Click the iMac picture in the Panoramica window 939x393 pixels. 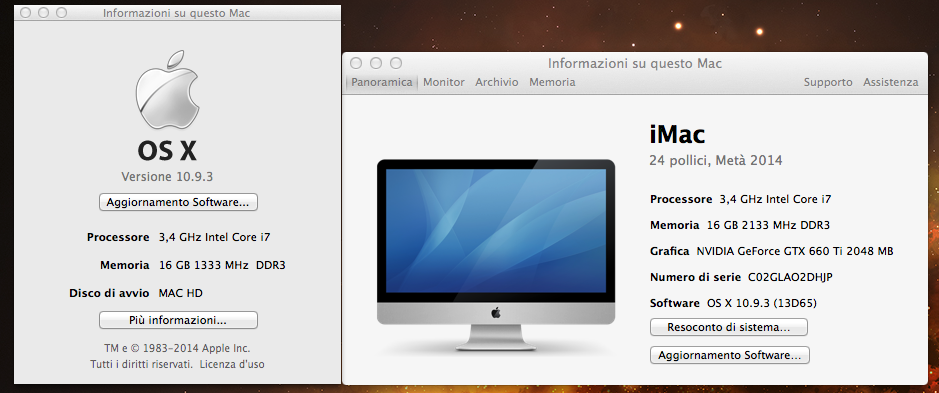click(x=496, y=255)
